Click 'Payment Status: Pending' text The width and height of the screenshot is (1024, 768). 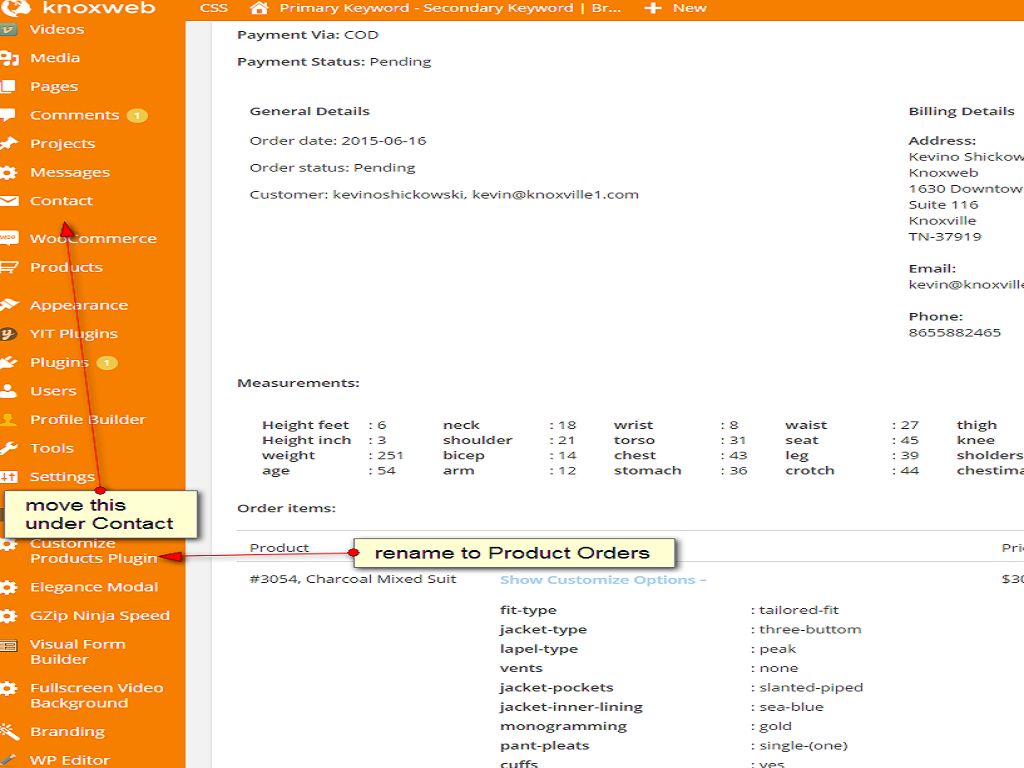pos(334,62)
